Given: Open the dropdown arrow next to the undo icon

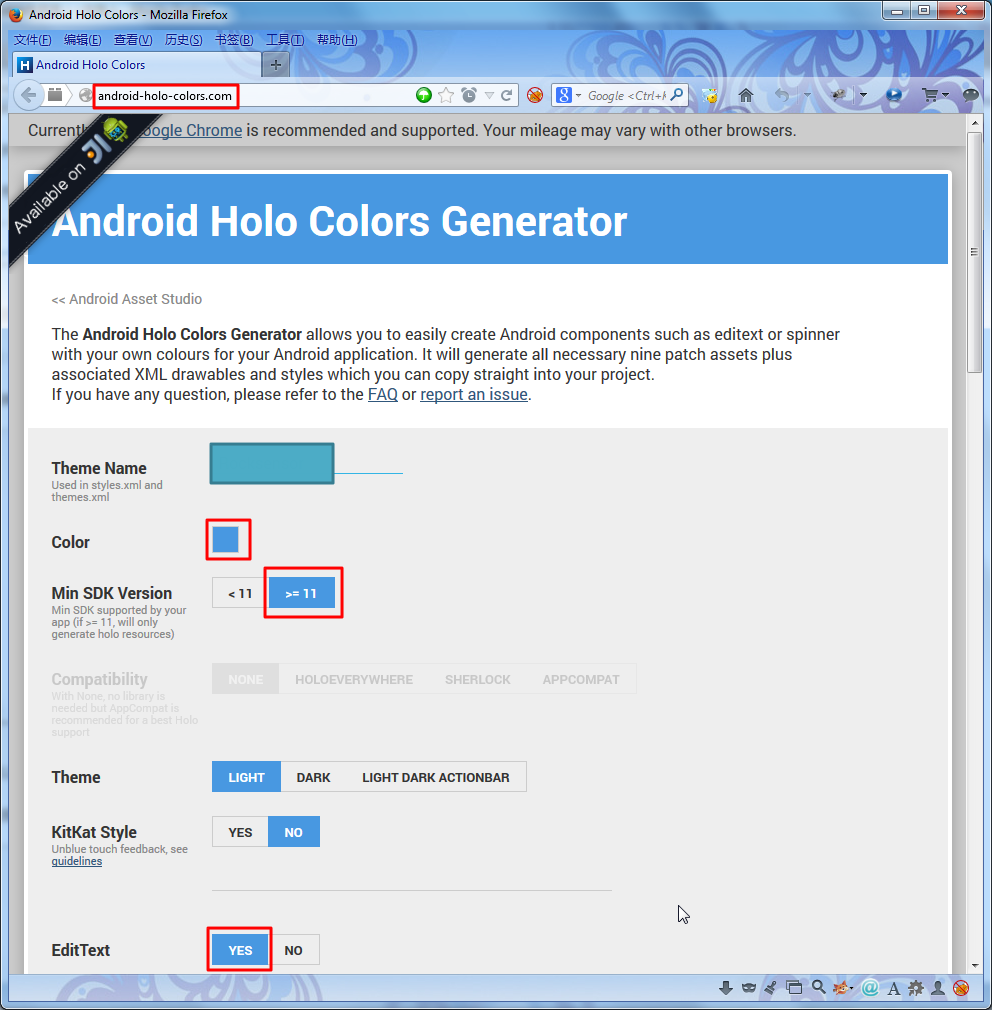Looking at the screenshot, I should tap(807, 95).
